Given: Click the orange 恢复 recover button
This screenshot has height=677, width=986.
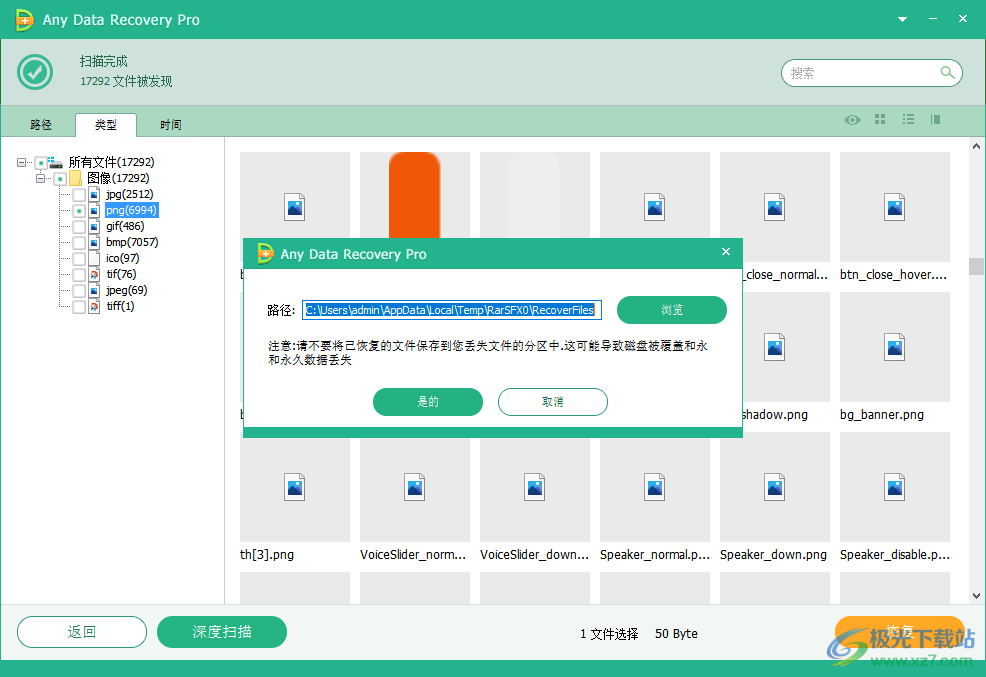Looking at the screenshot, I should (900, 631).
